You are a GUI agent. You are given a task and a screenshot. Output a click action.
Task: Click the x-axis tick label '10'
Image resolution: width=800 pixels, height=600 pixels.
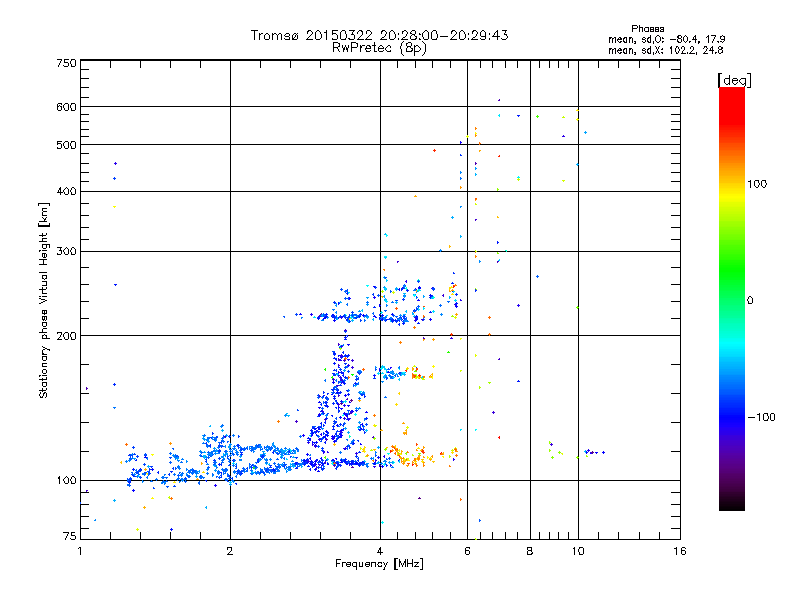coord(578,551)
